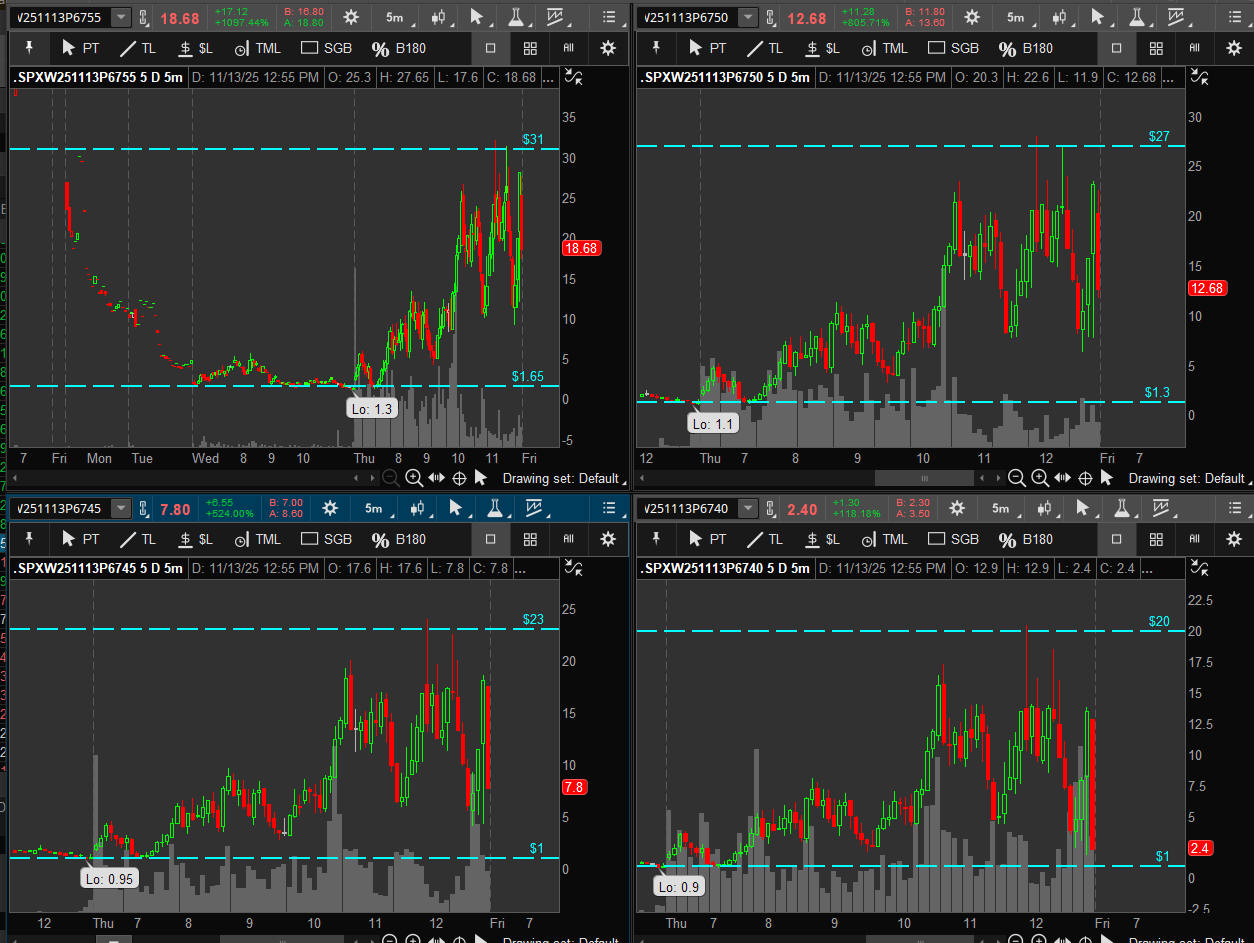Click the crosshair pan icon below P6750 chart
1254x943 pixels.
click(1085, 478)
